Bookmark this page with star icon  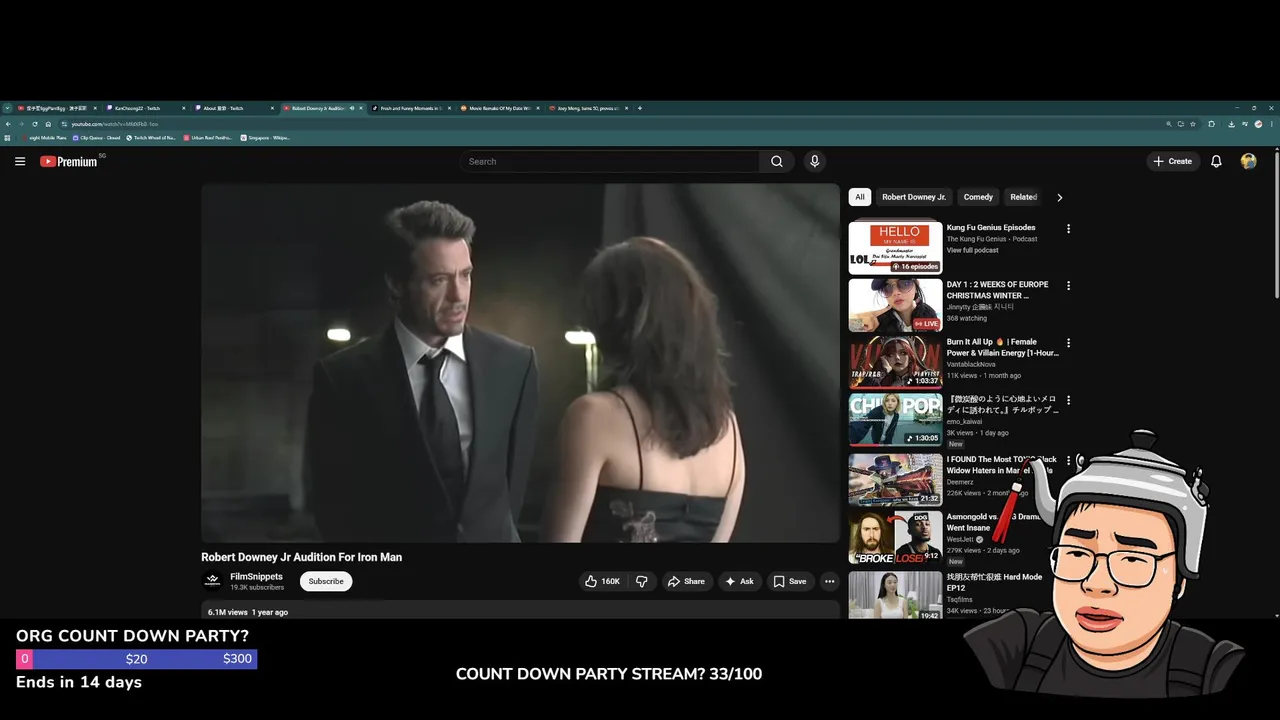pyautogui.click(x=1193, y=124)
